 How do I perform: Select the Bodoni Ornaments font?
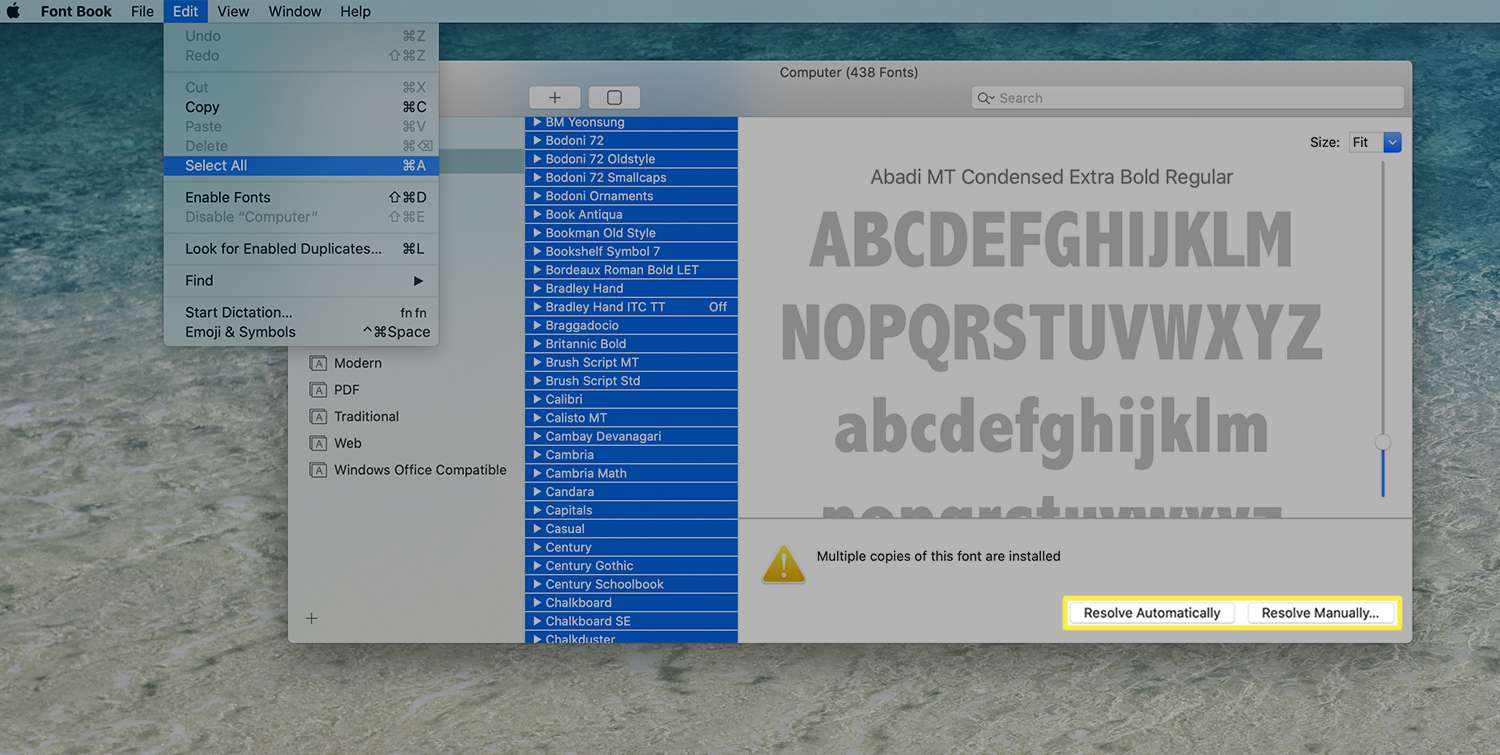631,196
